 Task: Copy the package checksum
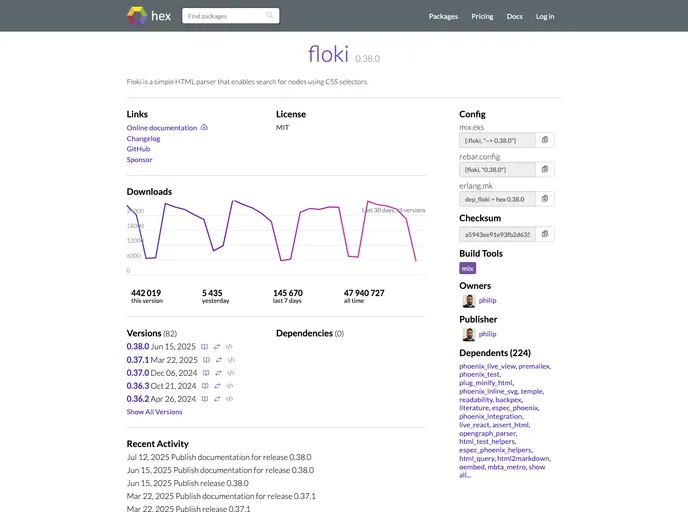(545, 234)
